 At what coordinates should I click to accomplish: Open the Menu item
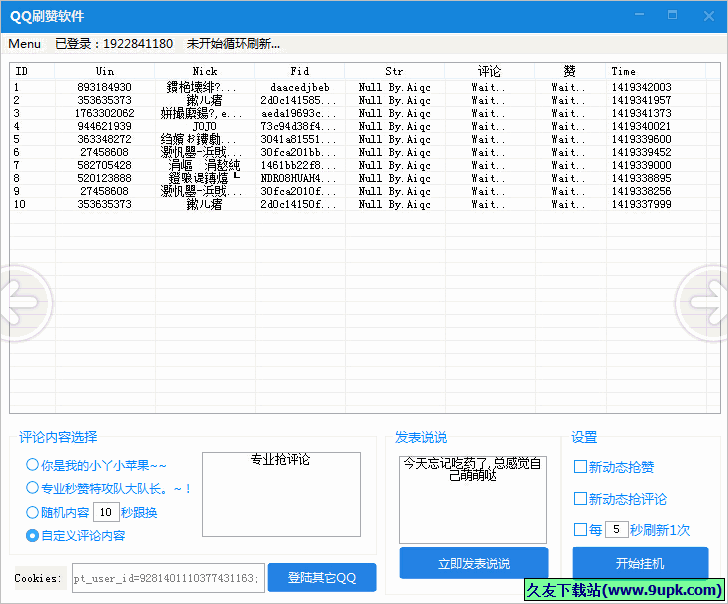pos(24,44)
